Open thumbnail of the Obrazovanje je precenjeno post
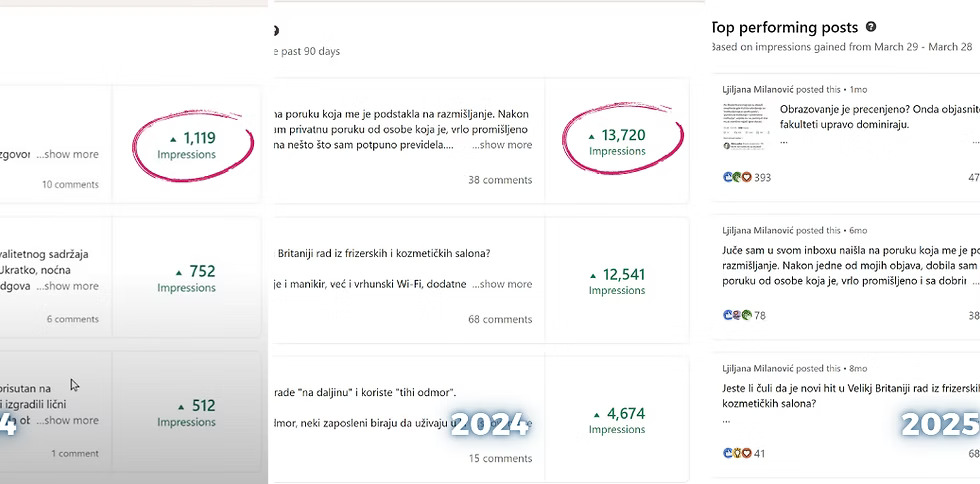 pyautogui.click(x=744, y=125)
